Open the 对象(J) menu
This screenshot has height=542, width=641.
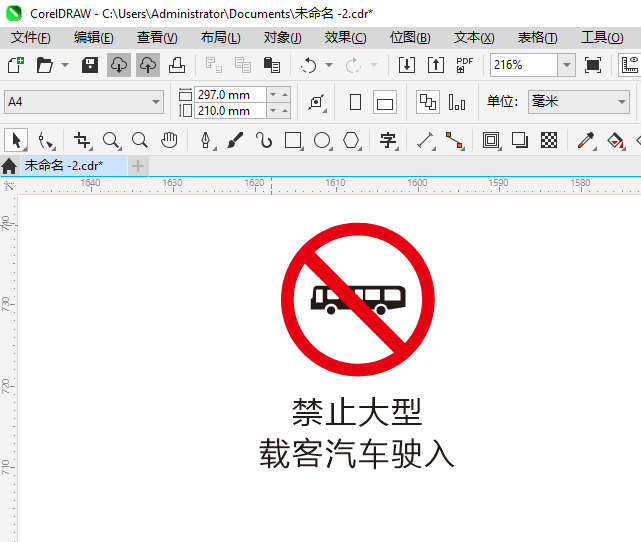point(282,38)
